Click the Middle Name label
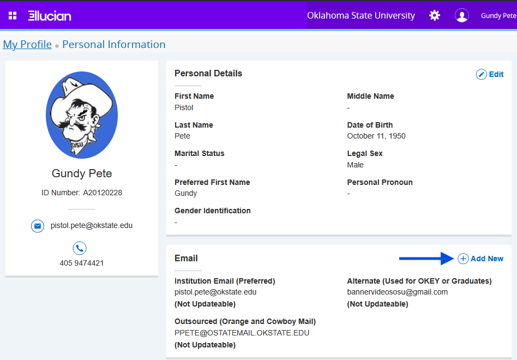Viewport: 517px width, 360px height. (371, 96)
